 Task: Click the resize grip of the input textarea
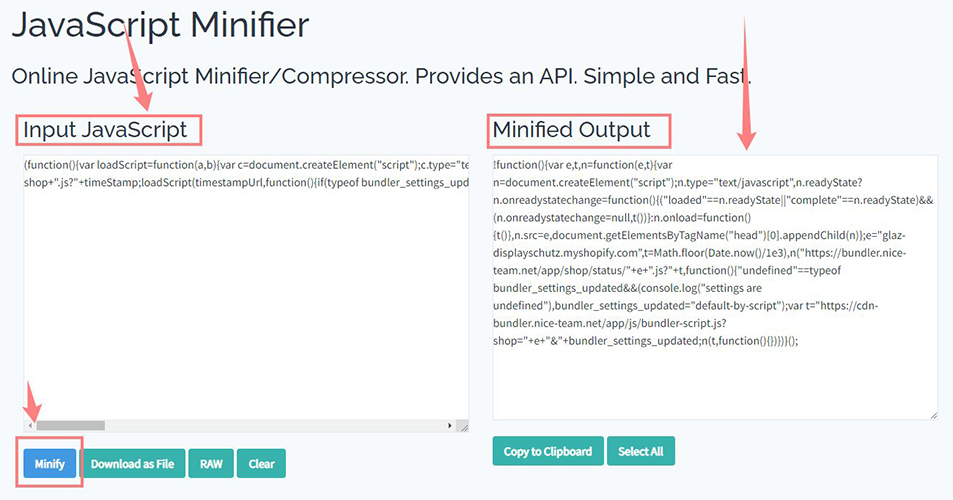(463, 426)
